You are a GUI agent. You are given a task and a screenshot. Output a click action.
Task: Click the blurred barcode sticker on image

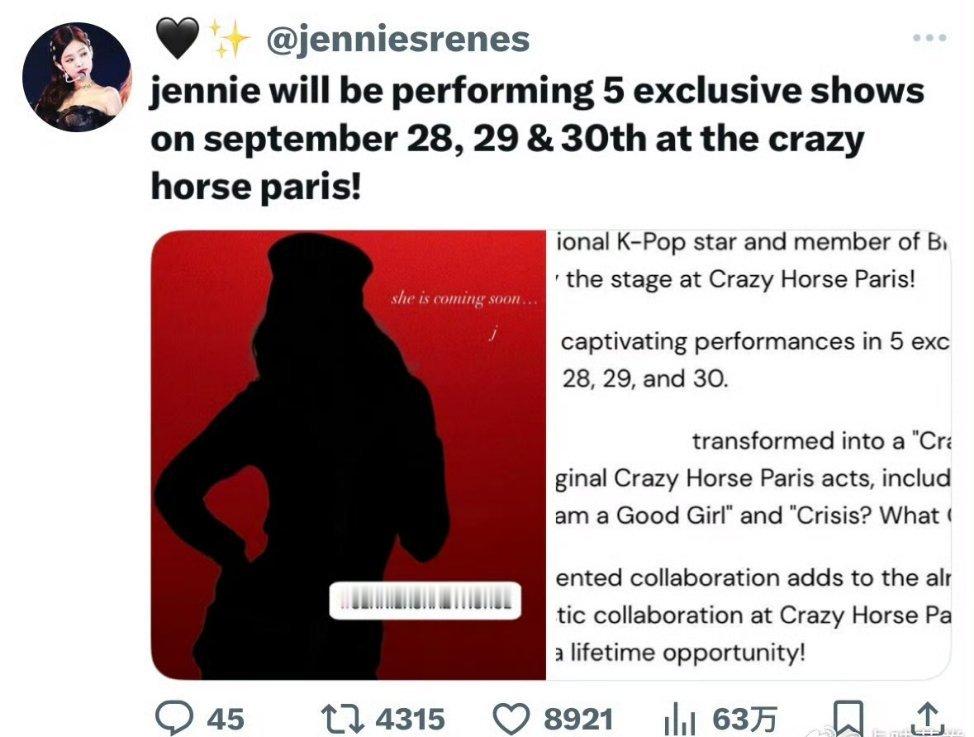tap(425, 600)
